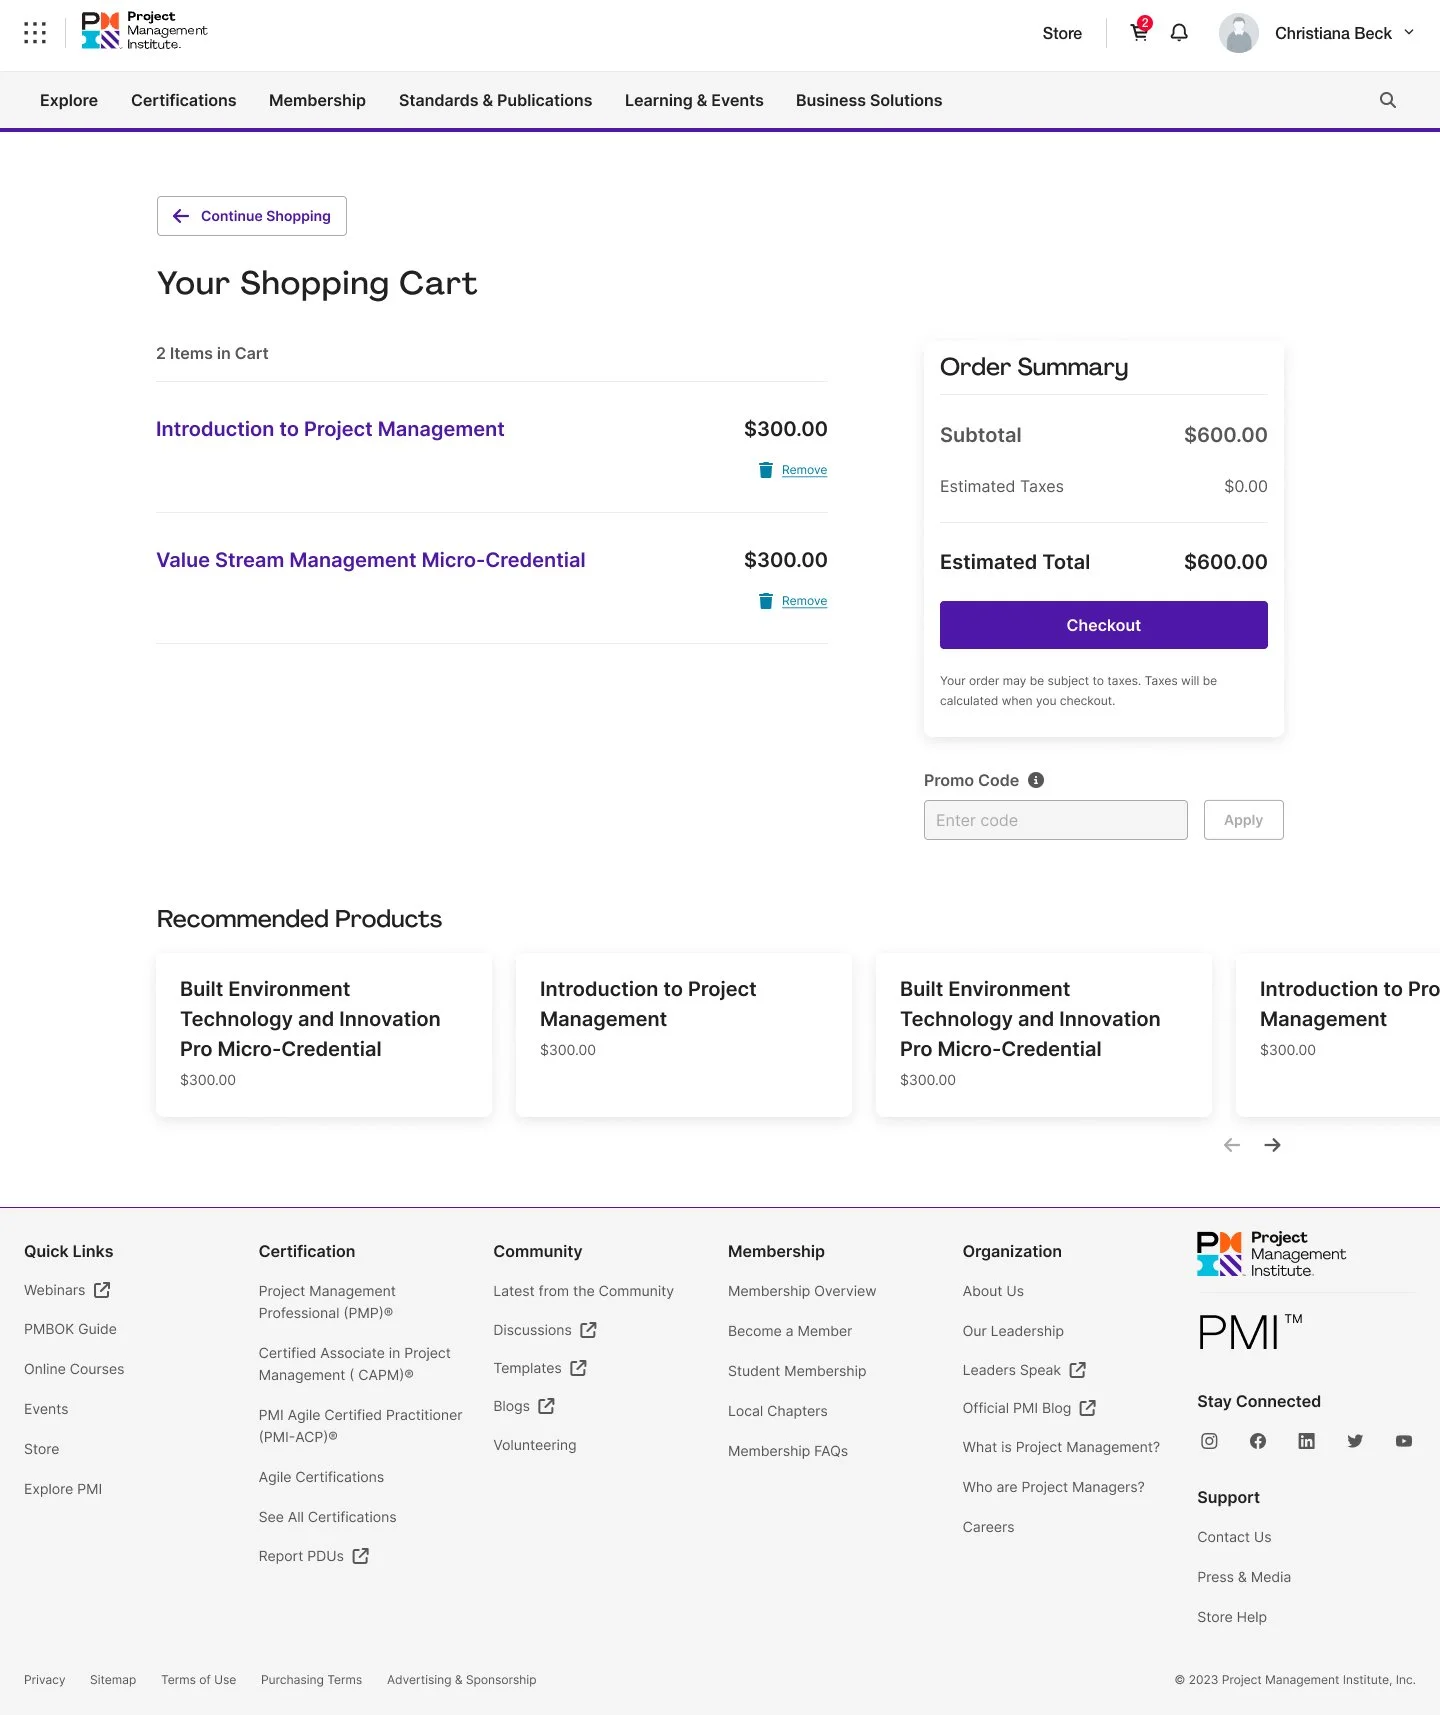Open the Standards & Publications menu
This screenshot has width=1440, height=1715.
tap(495, 100)
